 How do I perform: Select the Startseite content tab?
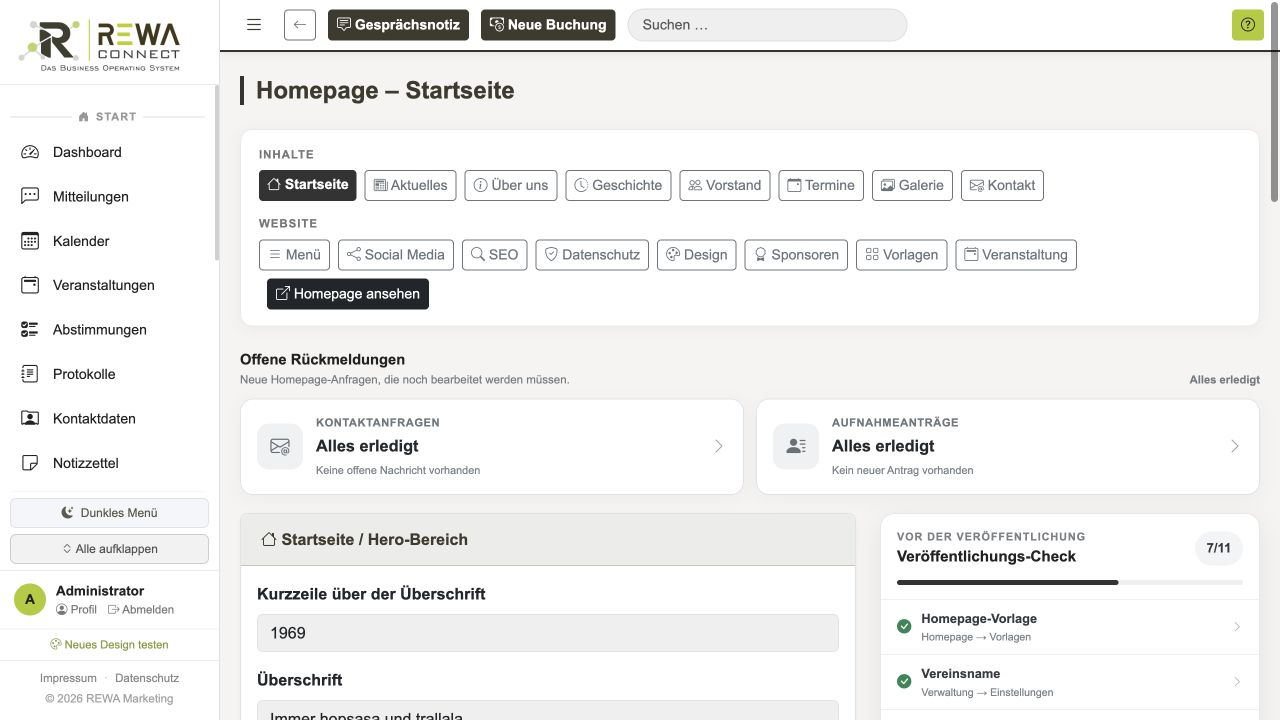tap(307, 185)
